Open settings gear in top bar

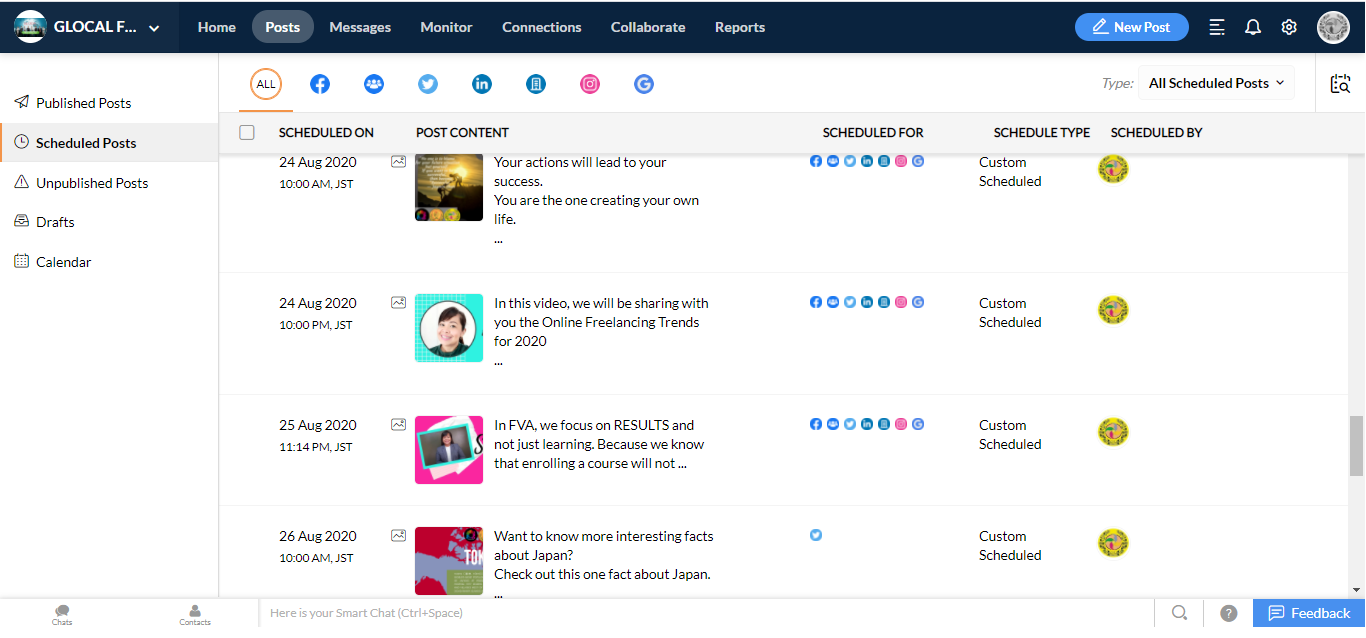pos(1289,27)
